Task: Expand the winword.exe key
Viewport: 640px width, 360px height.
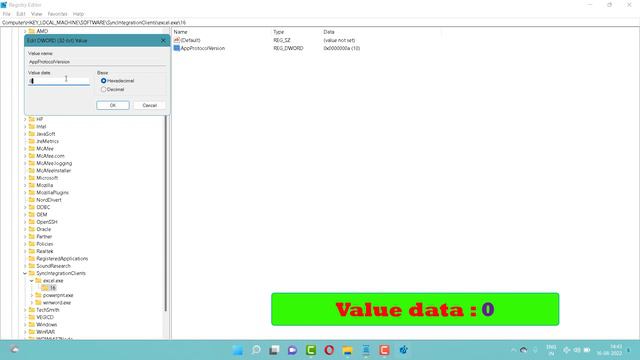Action: pyautogui.click(x=32, y=302)
